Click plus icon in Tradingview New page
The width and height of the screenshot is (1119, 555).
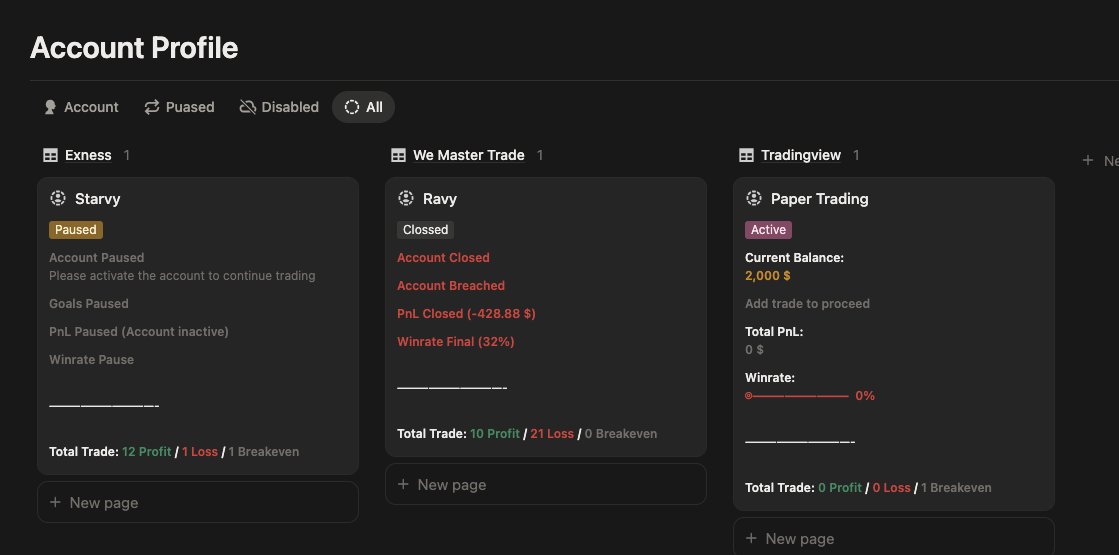coord(751,539)
